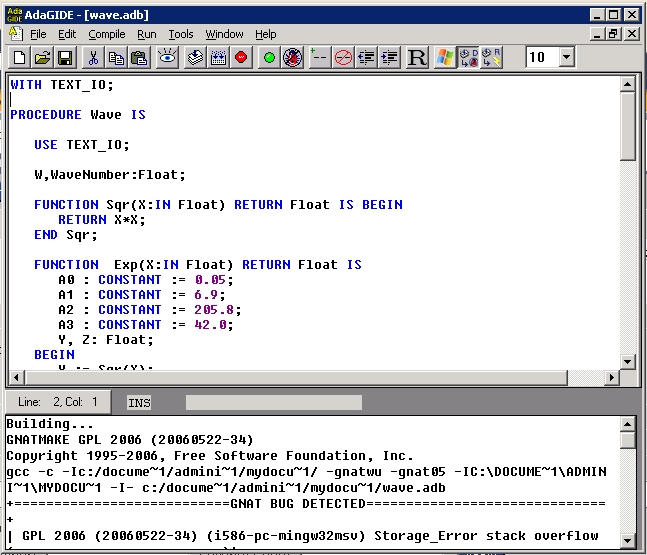Click the Help menu

266,34
